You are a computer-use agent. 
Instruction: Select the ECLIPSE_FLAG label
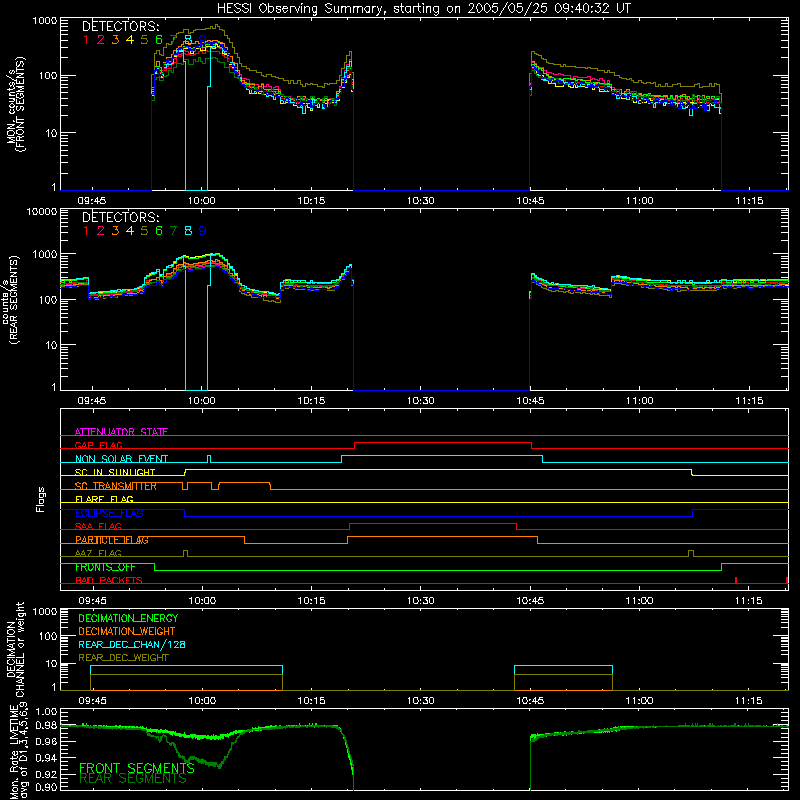point(109,513)
